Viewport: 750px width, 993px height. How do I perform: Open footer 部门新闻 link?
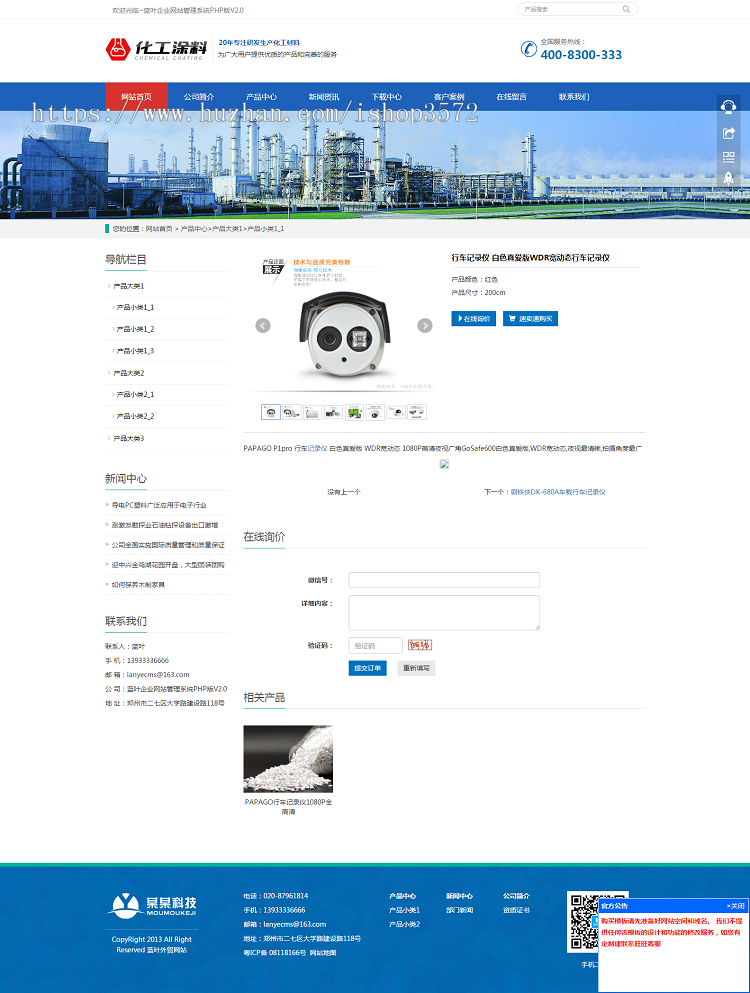459,910
